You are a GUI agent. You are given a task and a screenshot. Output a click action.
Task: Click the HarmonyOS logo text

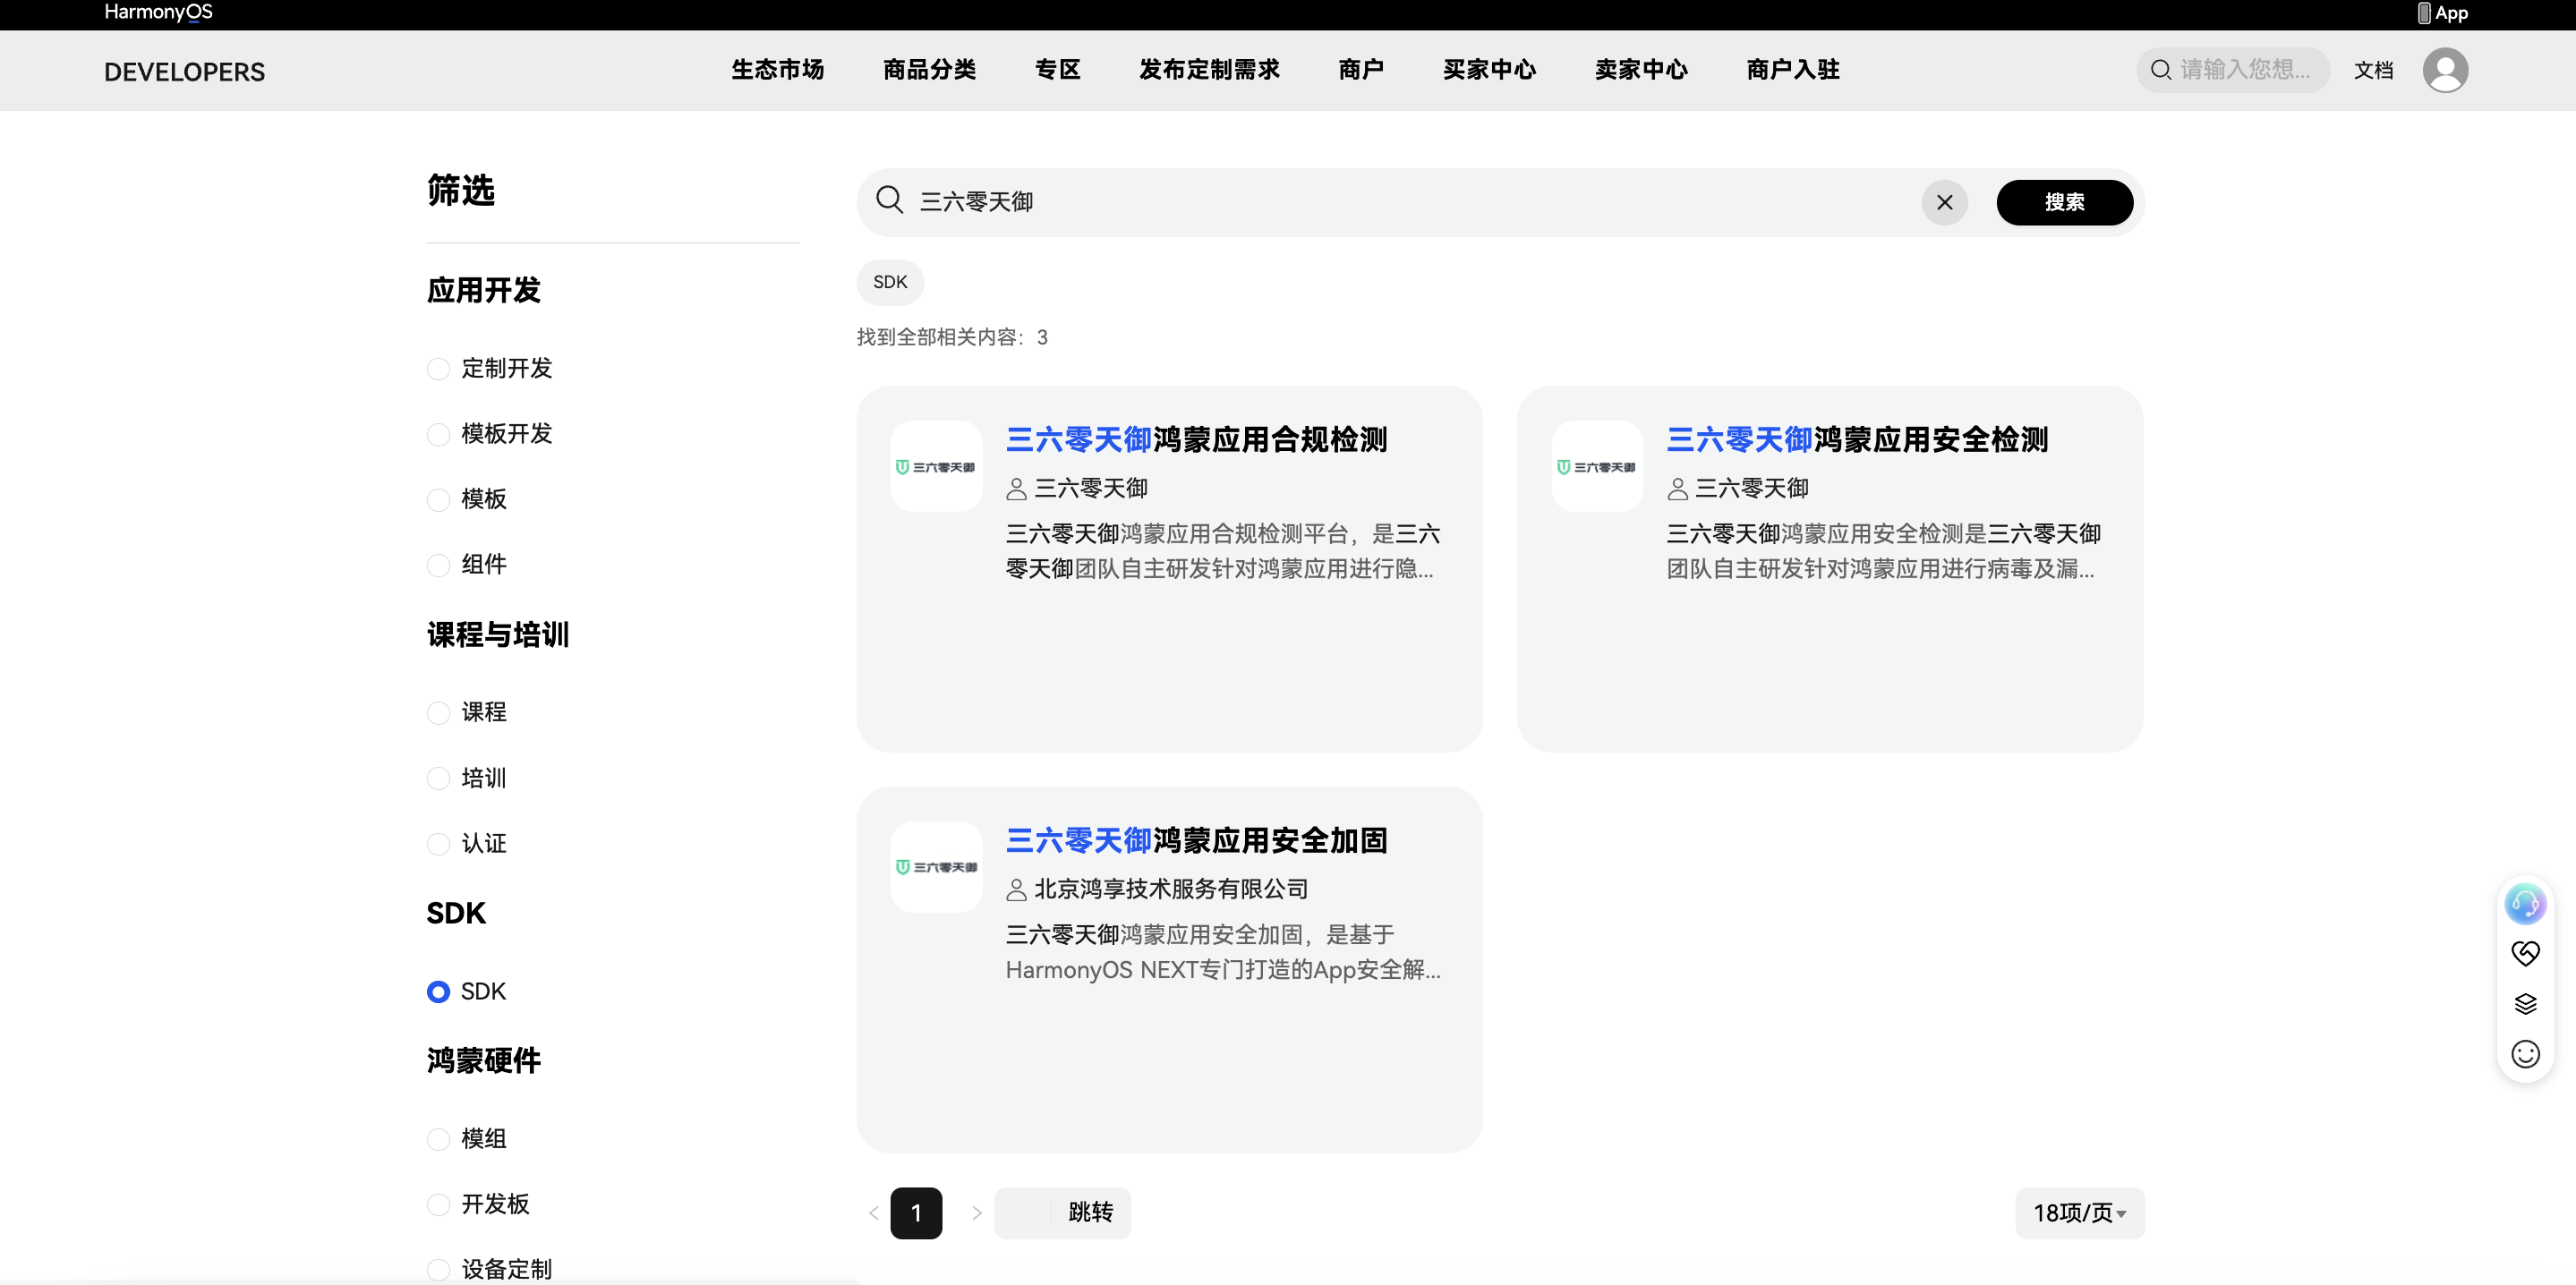pyautogui.click(x=158, y=12)
